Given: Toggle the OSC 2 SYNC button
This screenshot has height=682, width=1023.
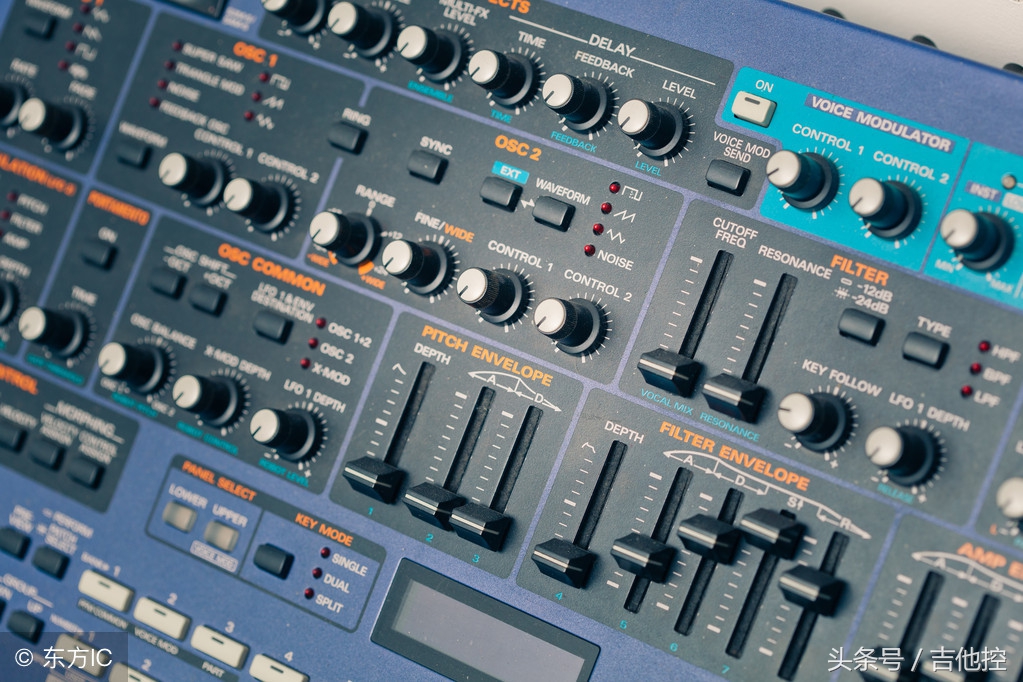Looking at the screenshot, I should (x=427, y=166).
